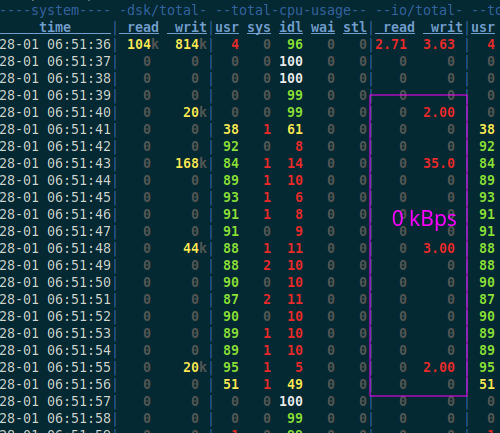Select the timestamp 28-01 06:51:43
Screen dimensions: 500x433
(x=55, y=163)
